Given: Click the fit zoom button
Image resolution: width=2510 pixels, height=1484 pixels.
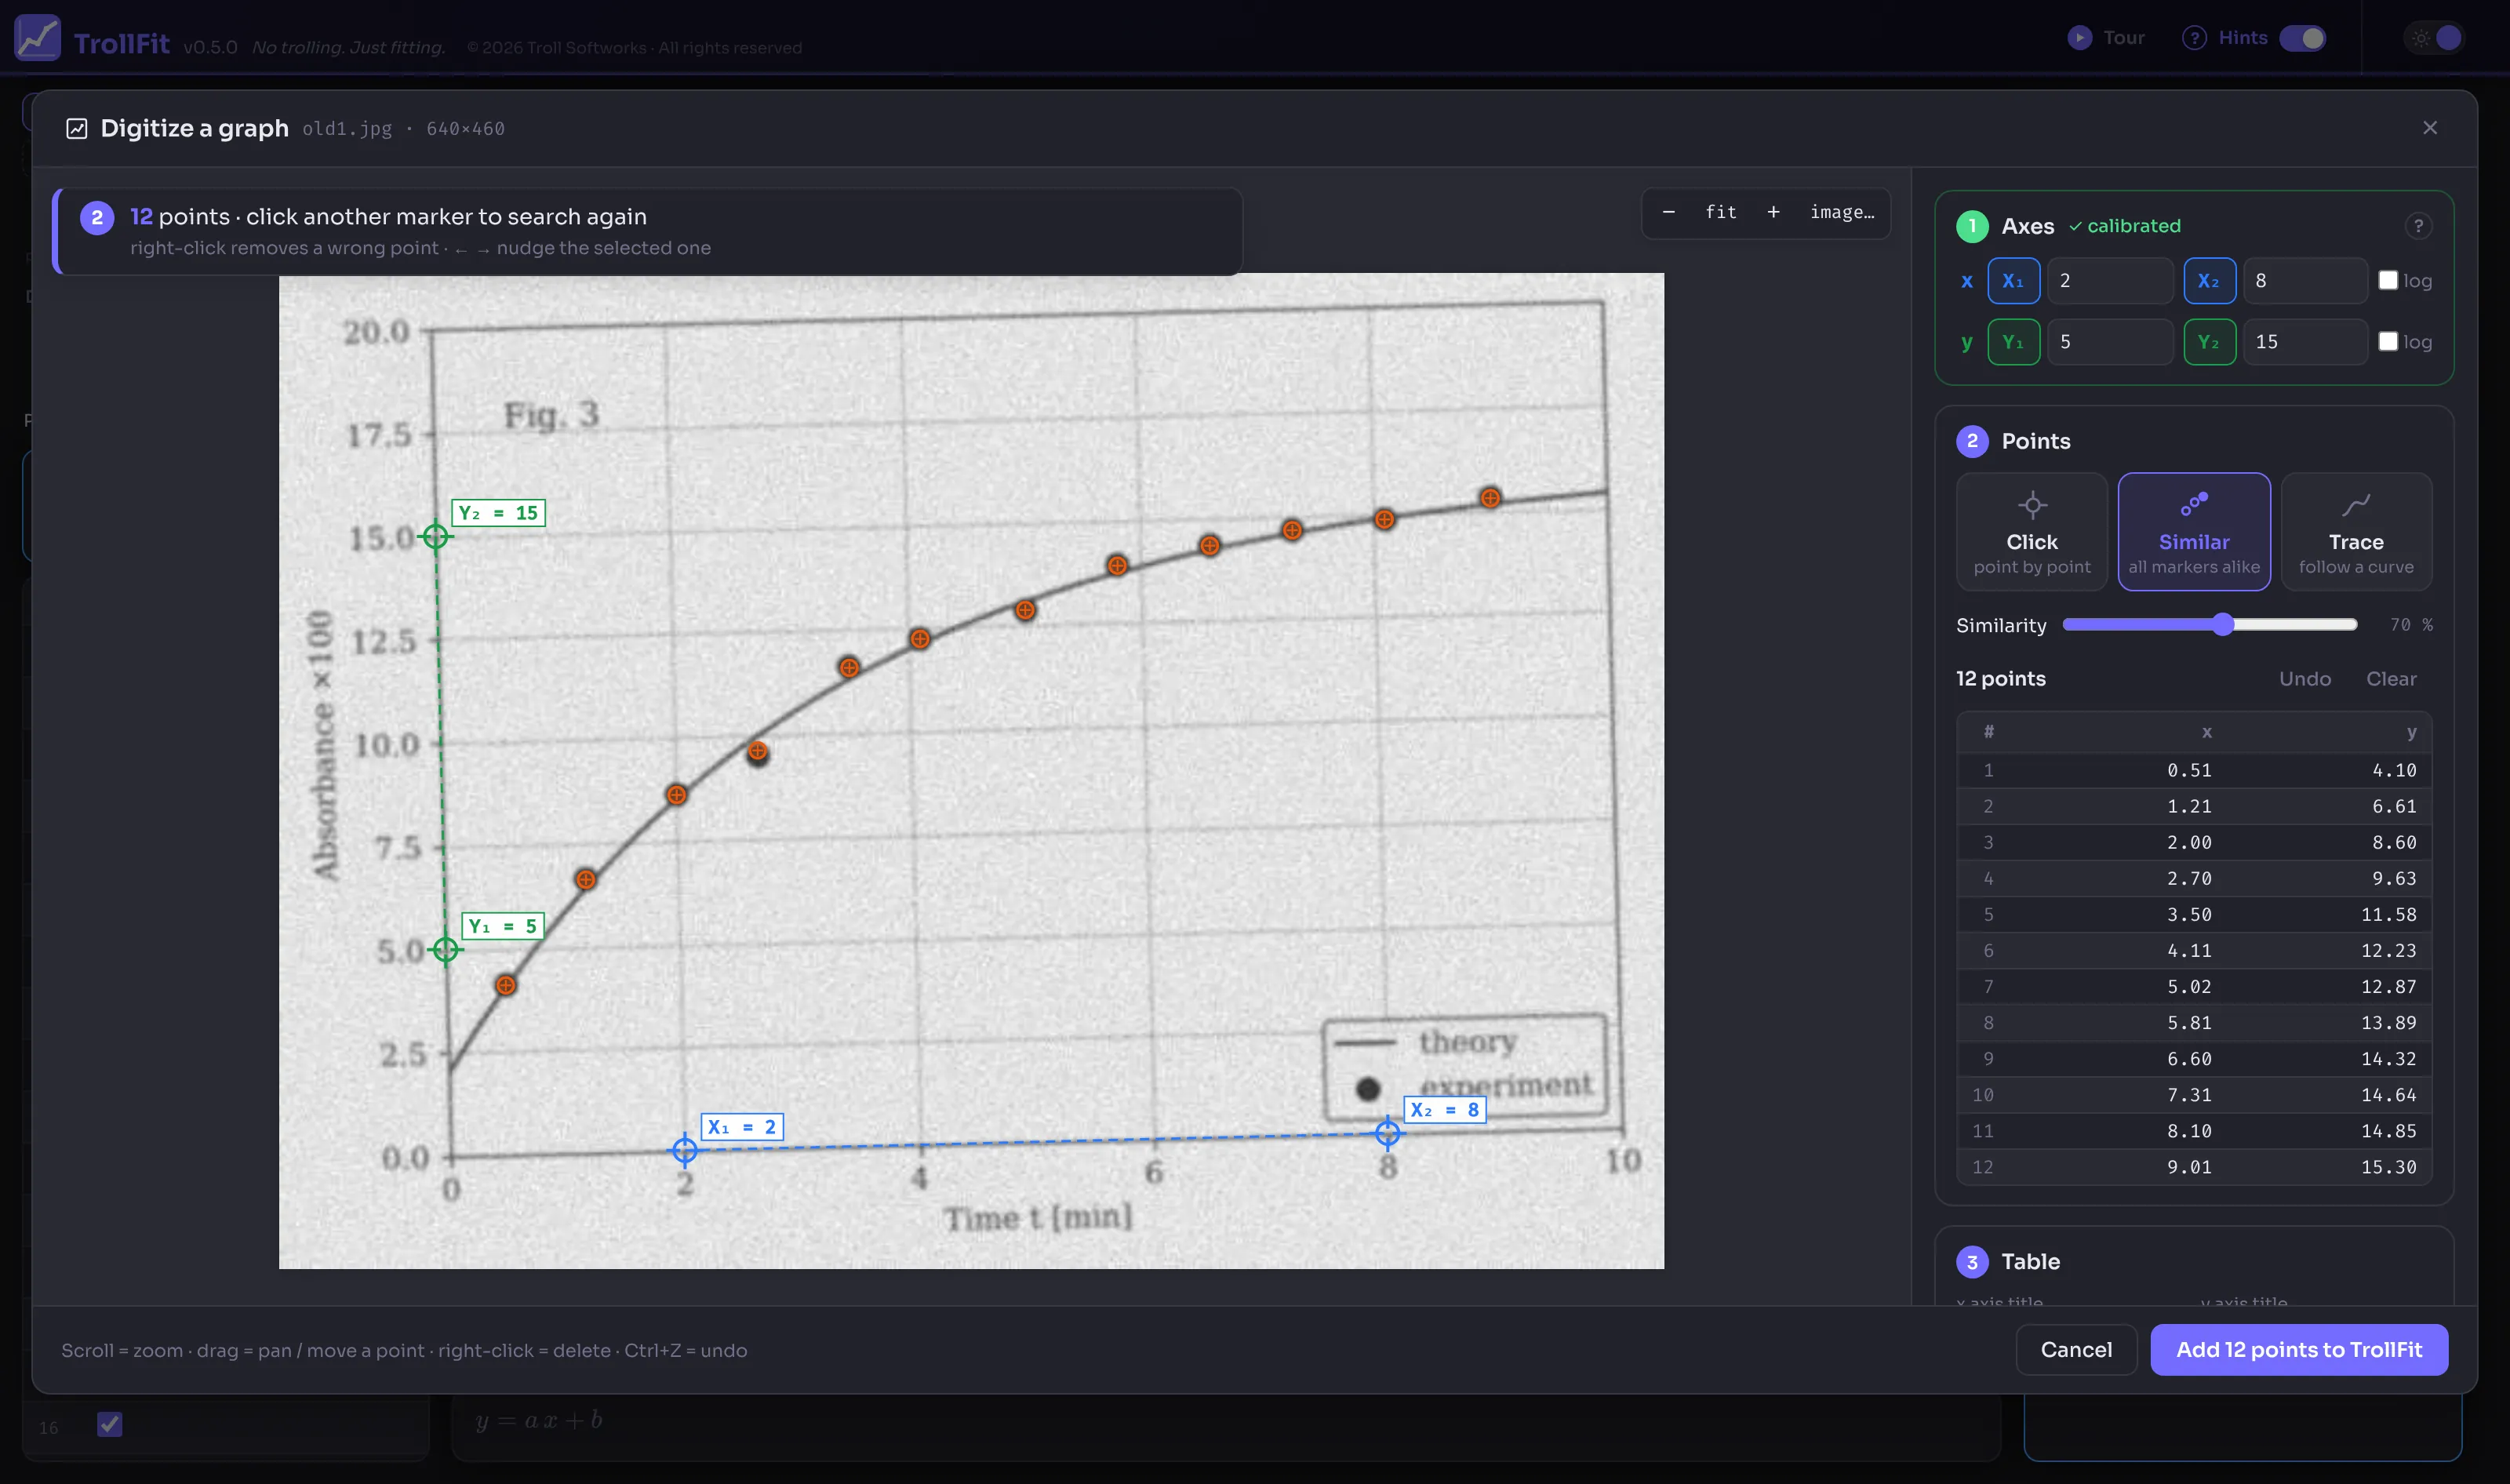Looking at the screenshot, I should (x=1721, y=212).
